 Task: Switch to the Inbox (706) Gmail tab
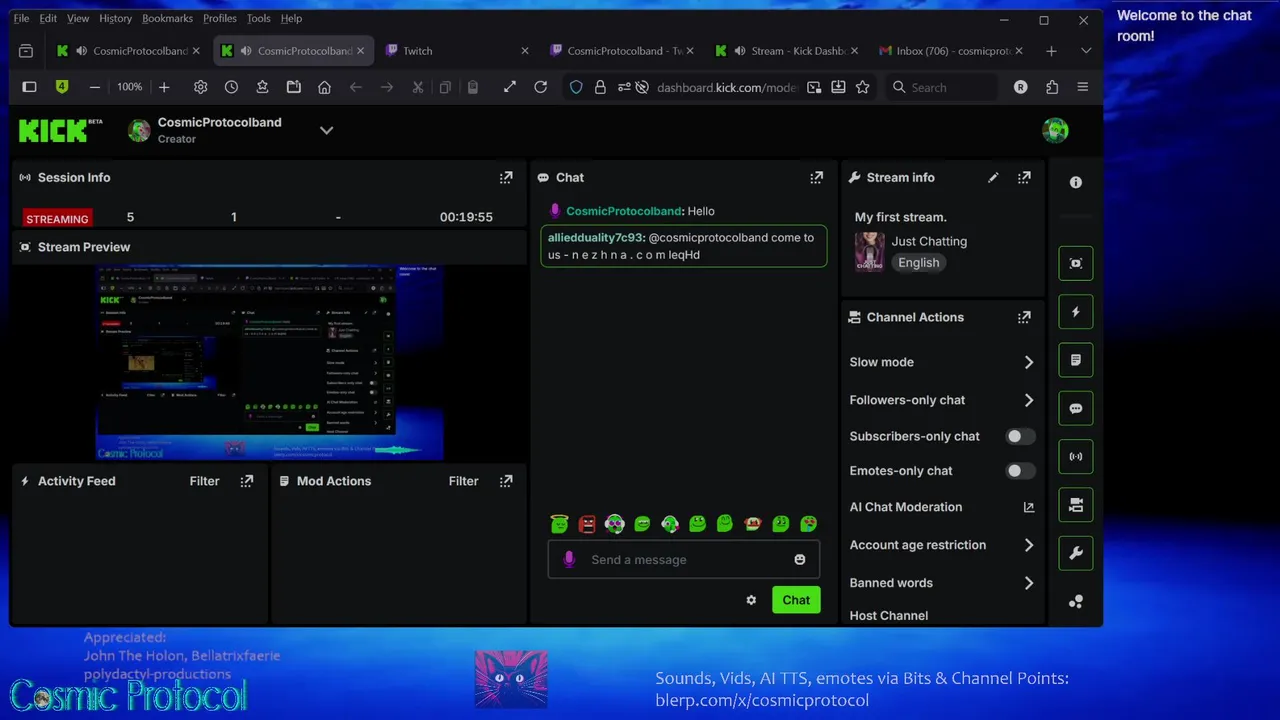(x=950, y=51)
